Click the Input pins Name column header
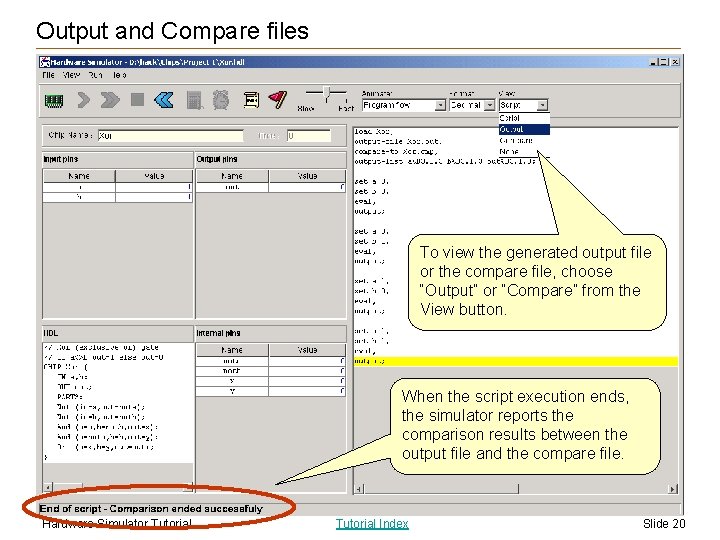Viewport: 720px width, 540px height. (x=79, y=176)
